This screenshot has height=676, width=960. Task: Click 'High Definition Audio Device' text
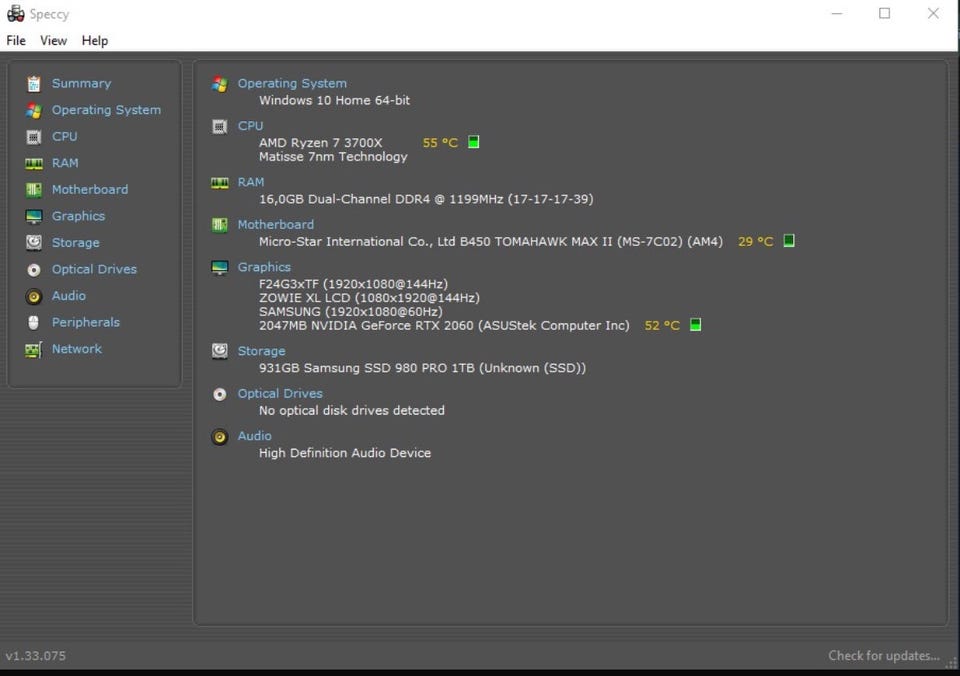point(345,453)
